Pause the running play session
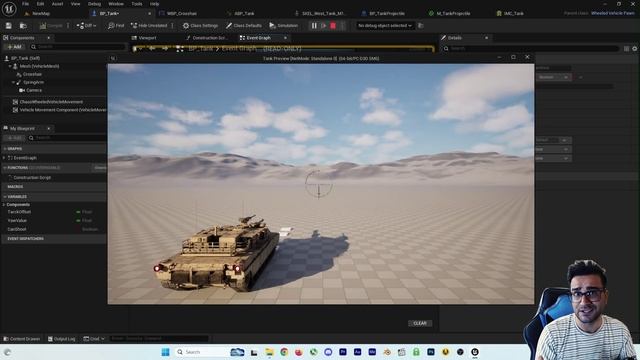Image resolution: width=640 pixels, height=360 pixels. pyautogui.click(x=314, y=25)
